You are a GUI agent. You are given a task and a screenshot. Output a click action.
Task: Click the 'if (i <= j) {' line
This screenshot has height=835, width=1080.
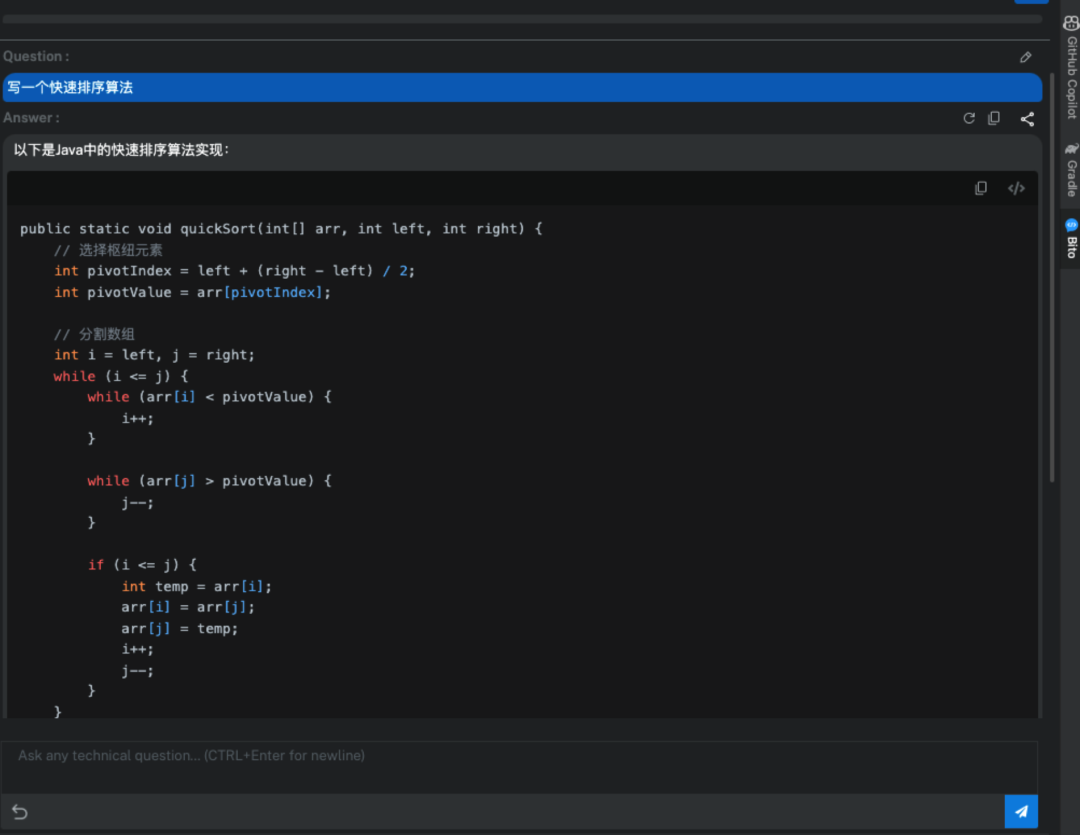click(142, 565)
